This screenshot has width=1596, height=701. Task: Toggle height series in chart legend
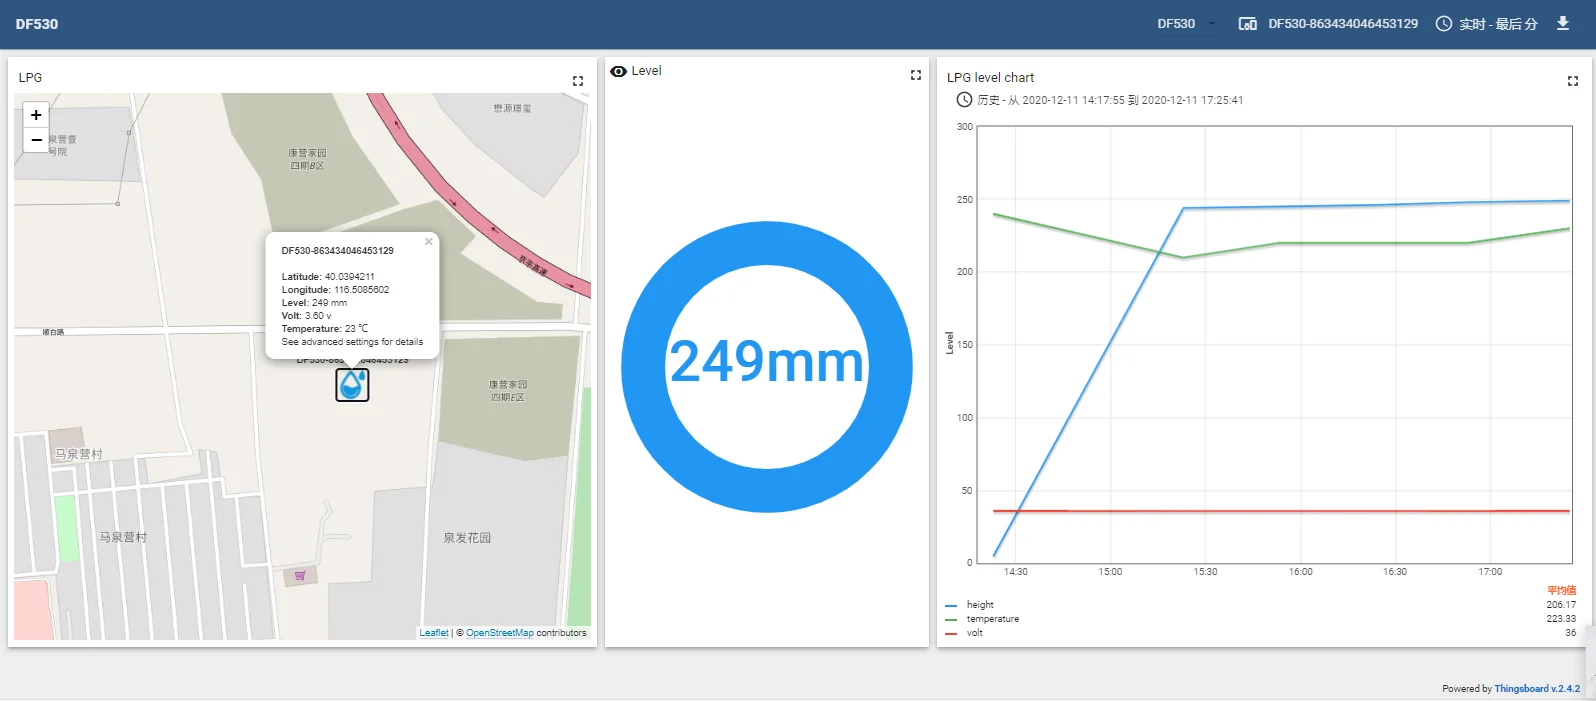click(980, 605)
